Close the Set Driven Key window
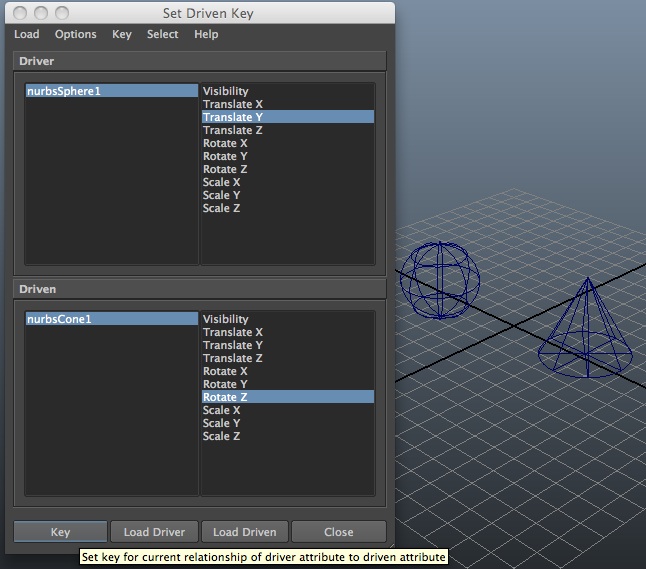Image resolution: width=646 pixels, height=569 pixels. 20,13
